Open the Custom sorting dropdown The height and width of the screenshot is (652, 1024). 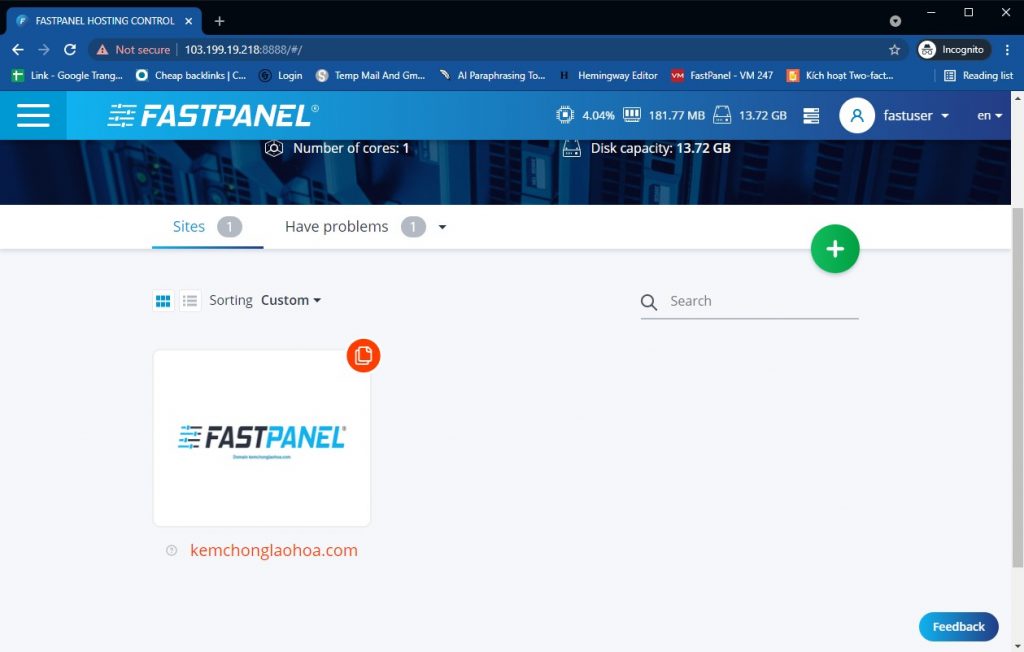click(x=291, y=300)
